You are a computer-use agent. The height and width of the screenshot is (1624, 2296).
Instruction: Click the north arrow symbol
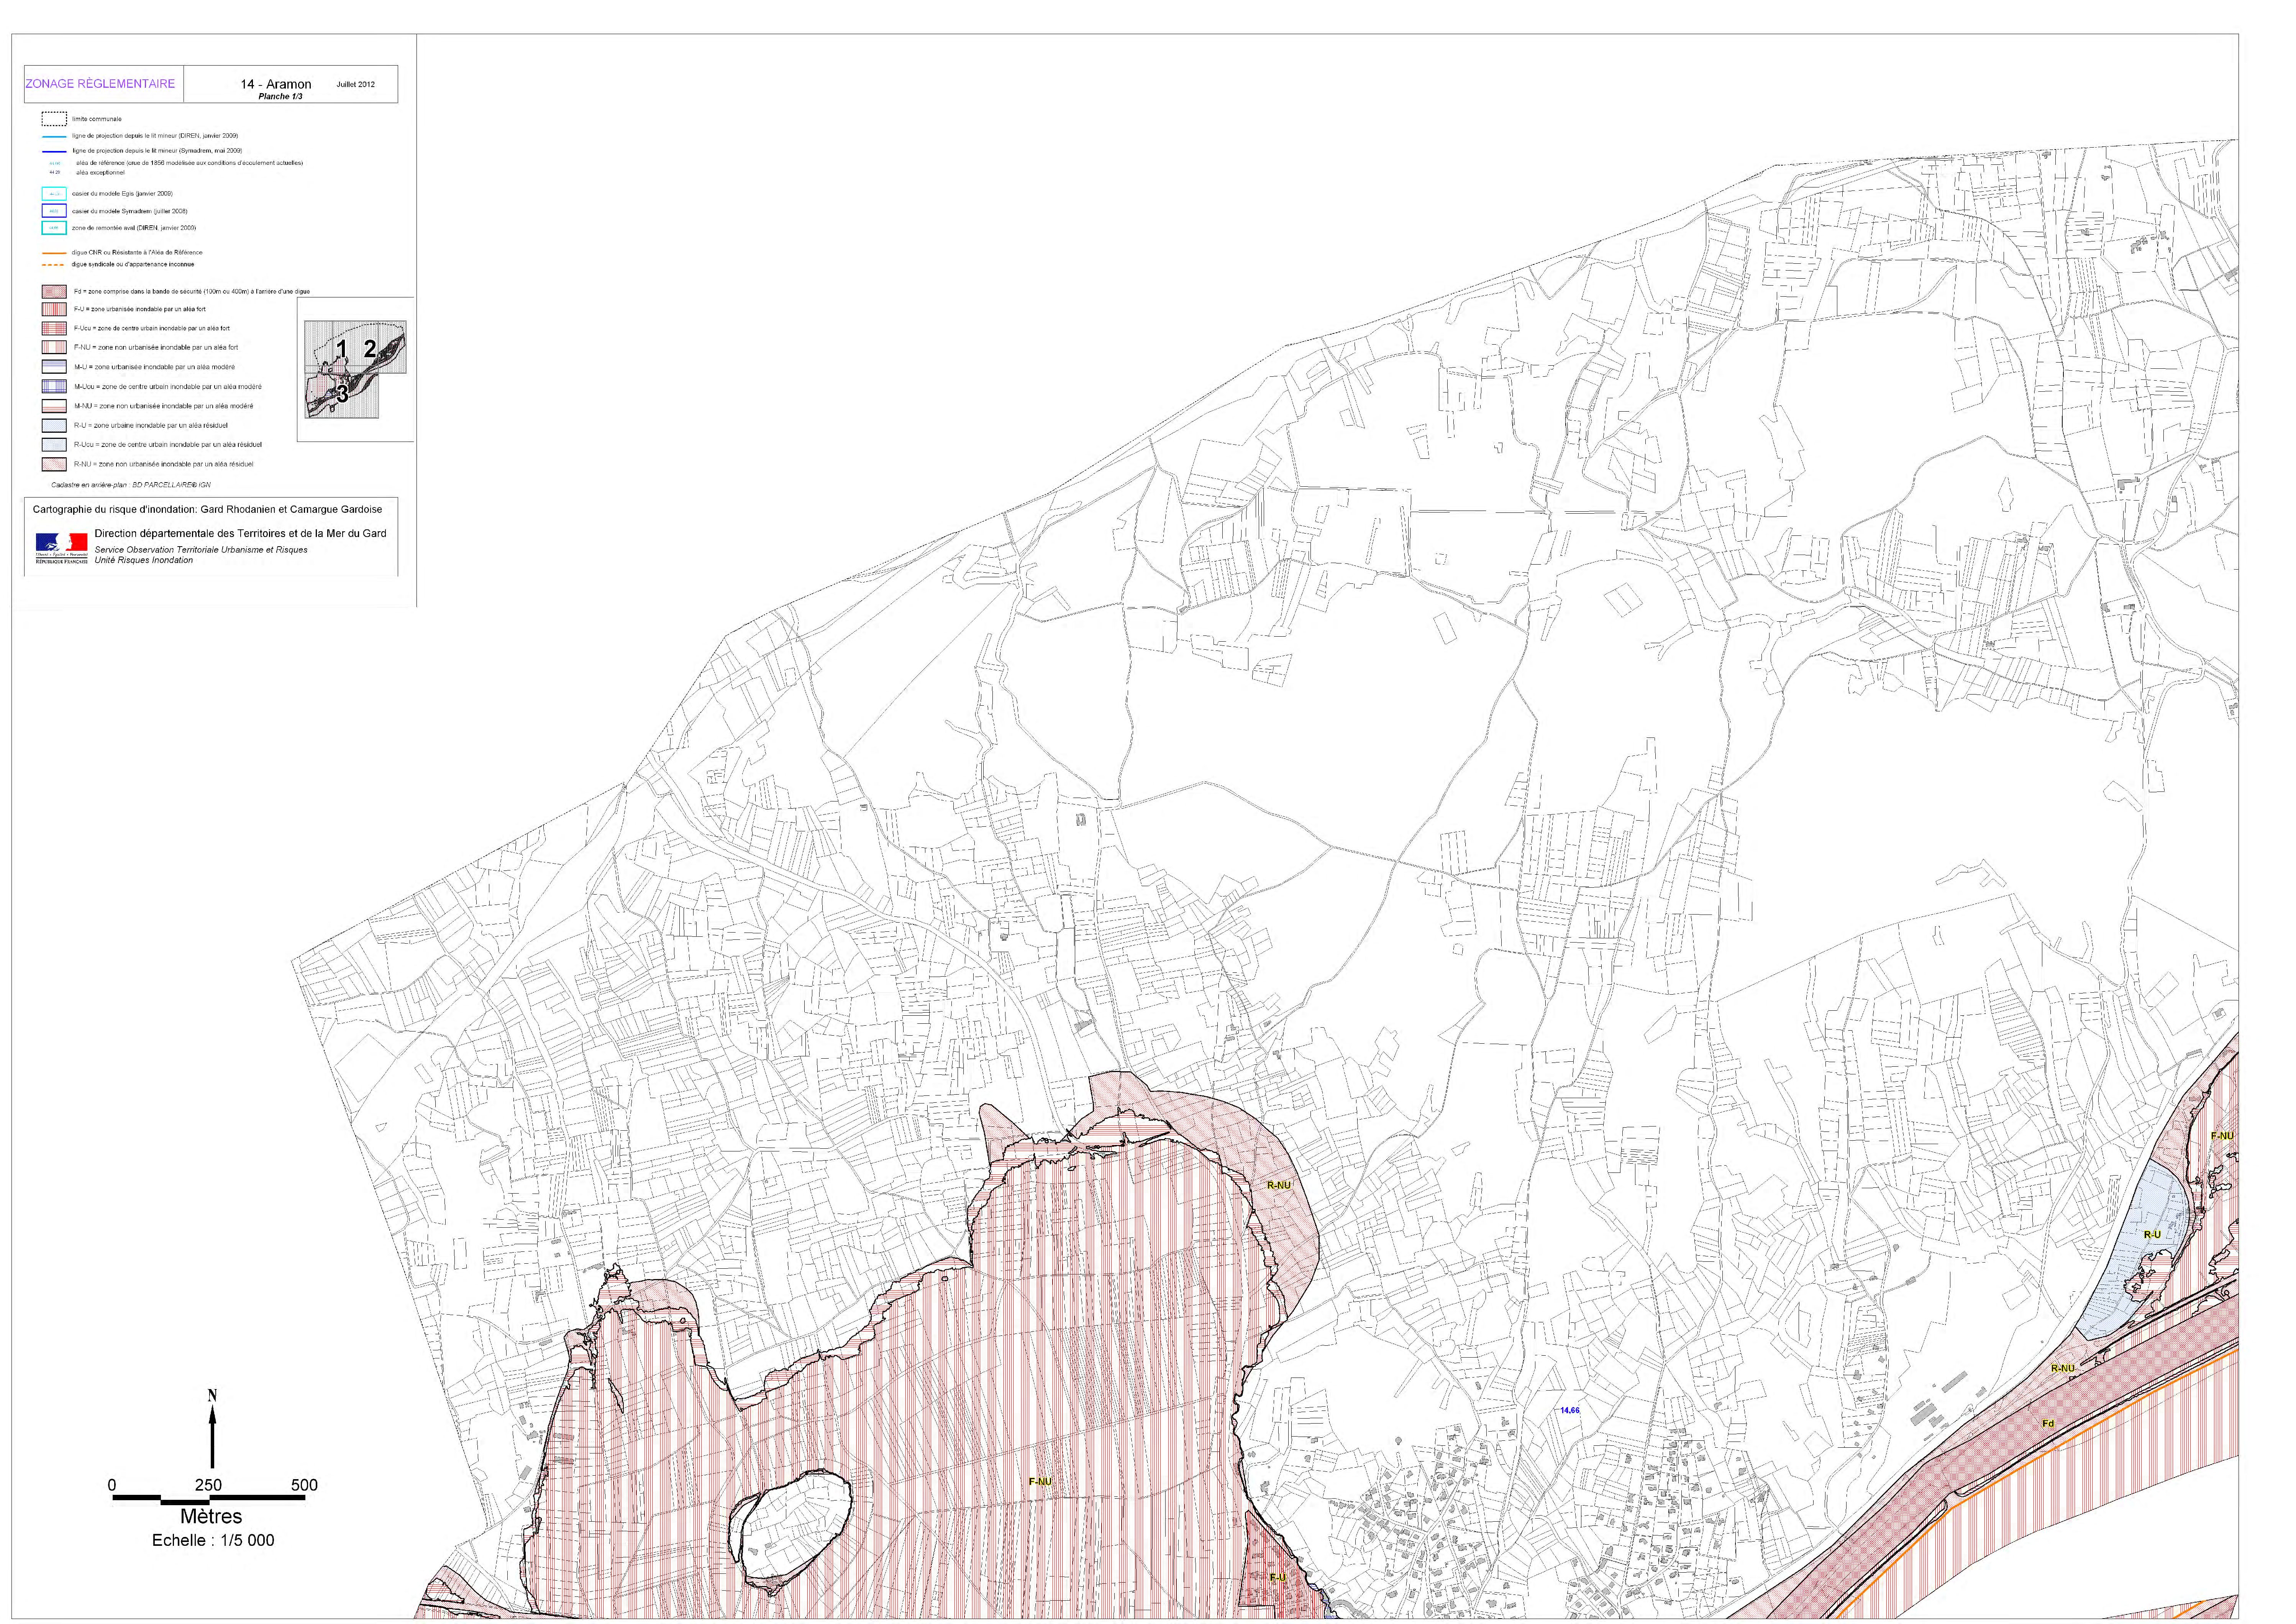[212, 1429]
